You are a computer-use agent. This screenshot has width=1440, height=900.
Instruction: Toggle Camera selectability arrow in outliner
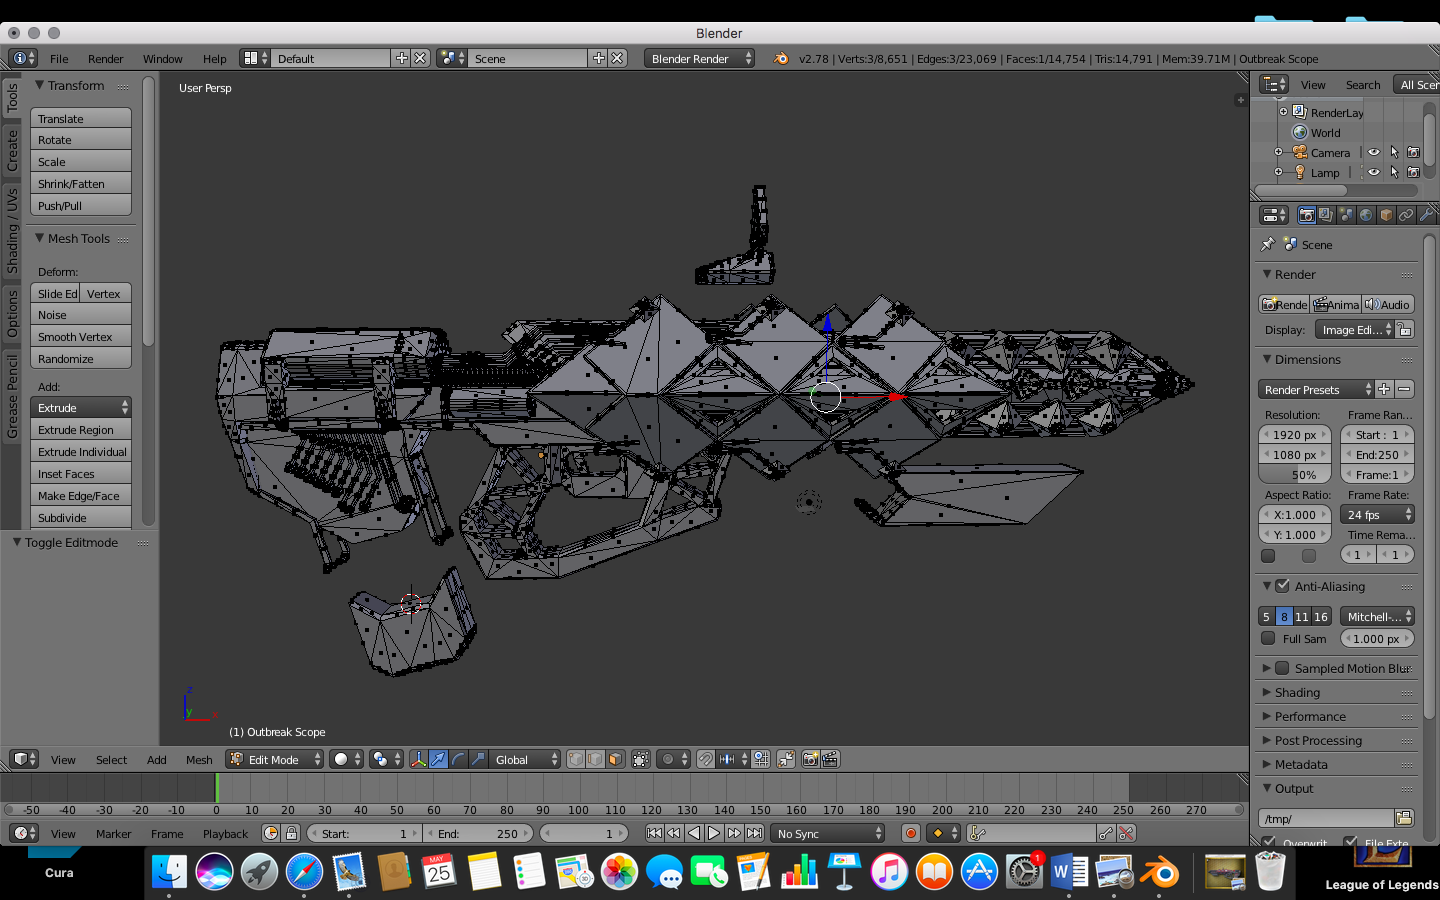tap(1394, 152)
